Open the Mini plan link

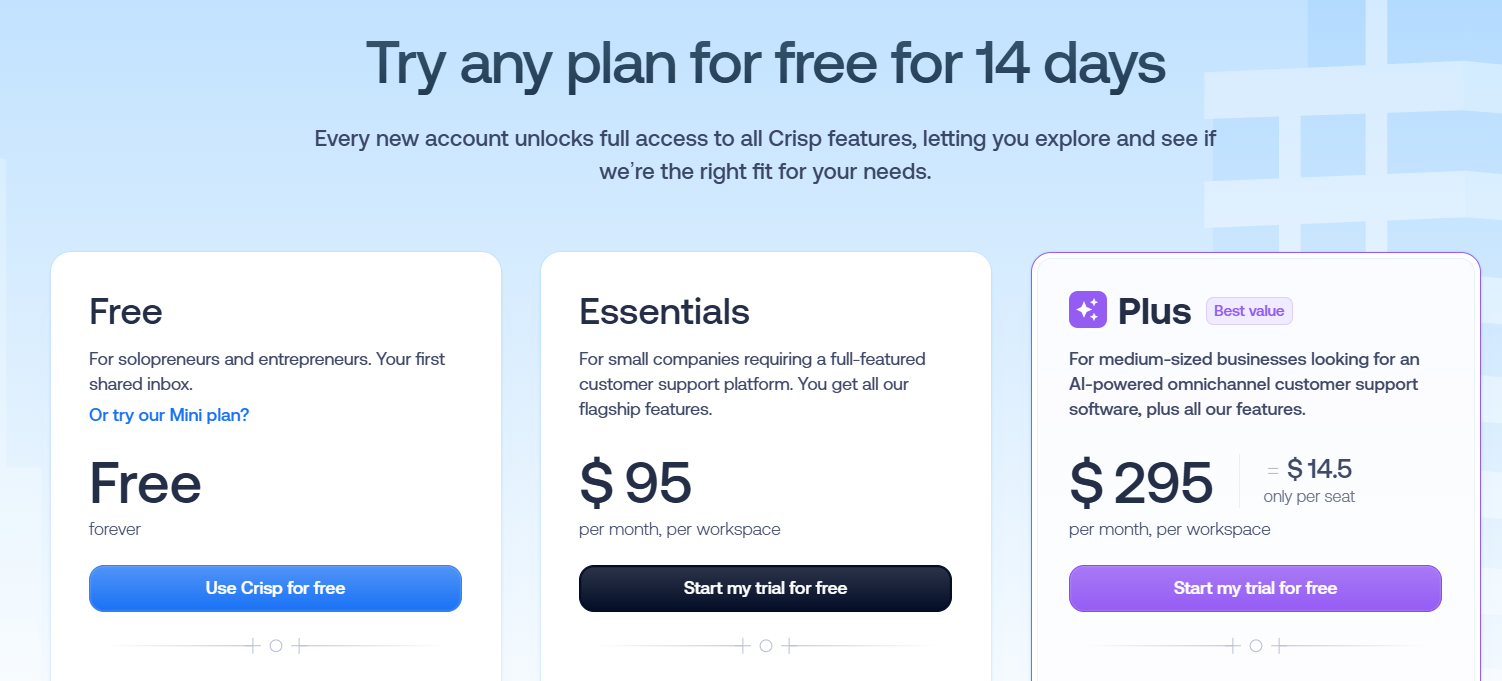(x=169, y=414)
